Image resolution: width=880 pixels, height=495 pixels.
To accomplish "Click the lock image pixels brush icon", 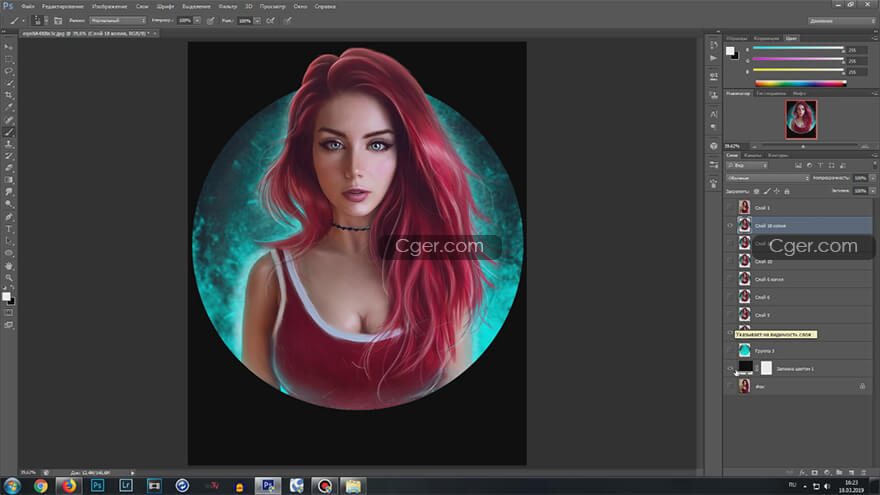I will click(x=767, y=191).
